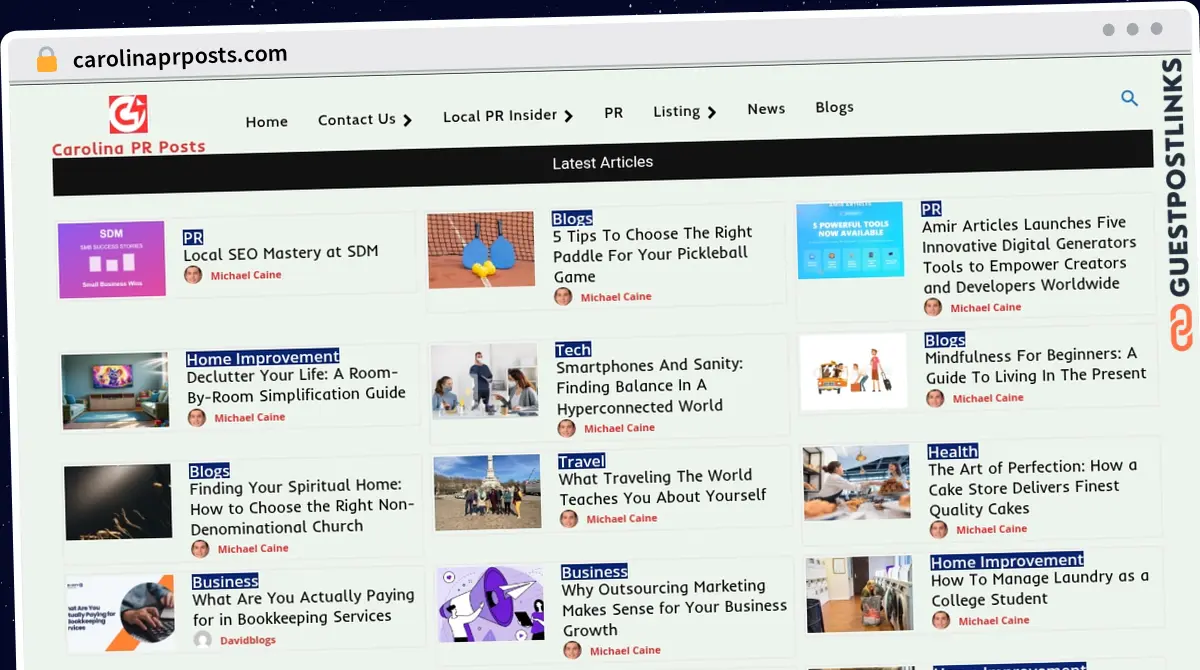Select Home in the navigation menu
Image resolution: width=1200 pixels, height=670 pixels.
tap(266, 121)
